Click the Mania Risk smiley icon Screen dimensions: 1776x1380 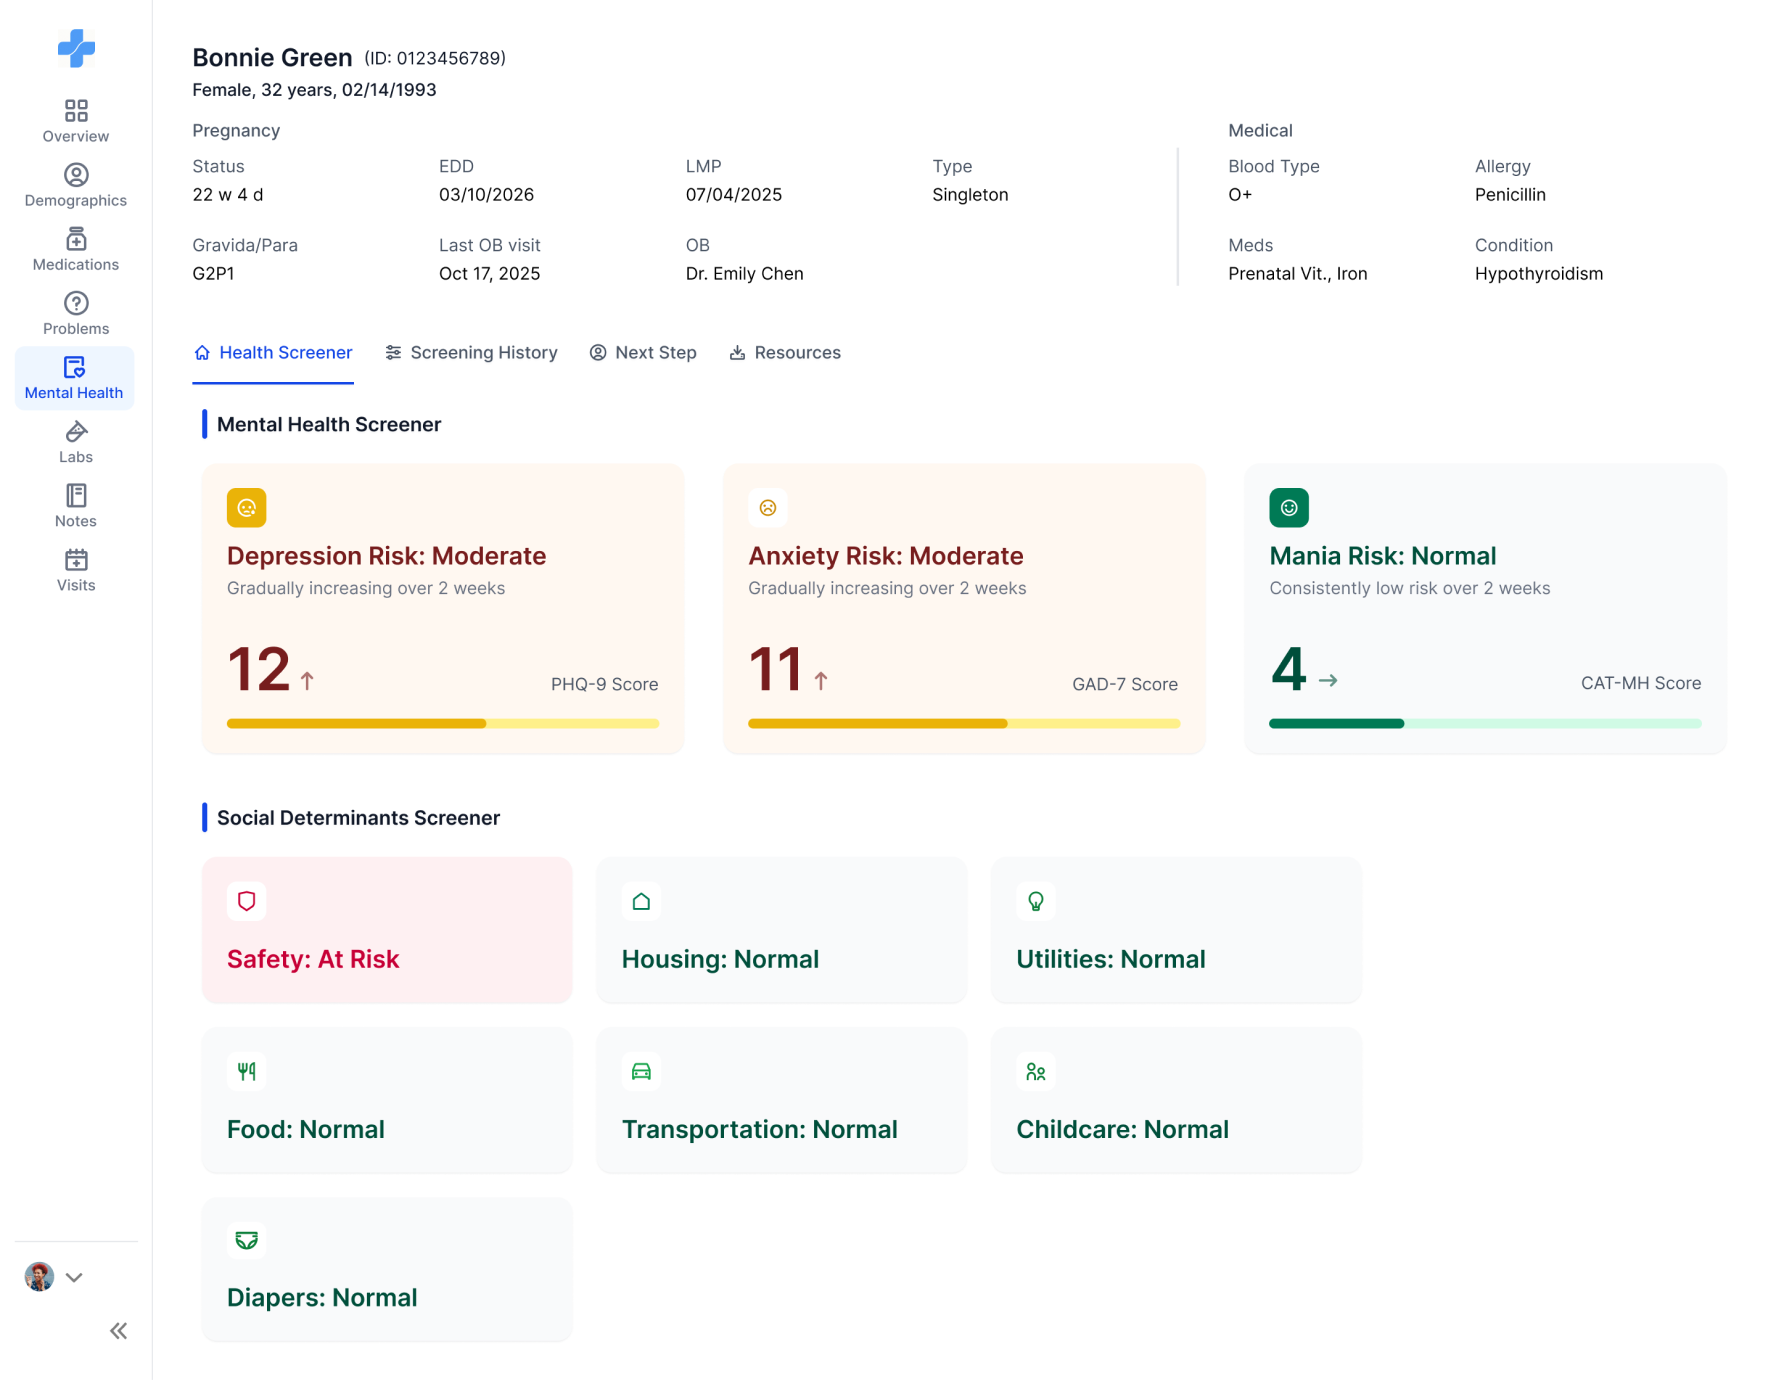point(1289,508)
